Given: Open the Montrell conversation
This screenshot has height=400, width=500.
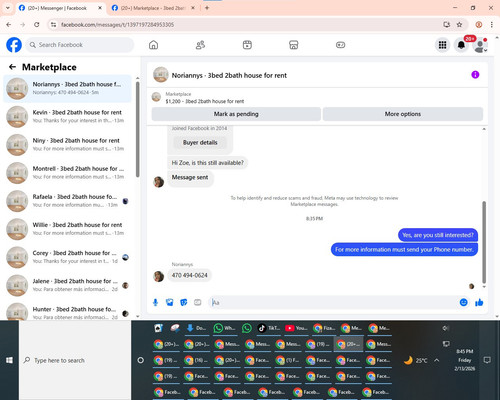Looking at the screenshot, I should coord(67,173).
